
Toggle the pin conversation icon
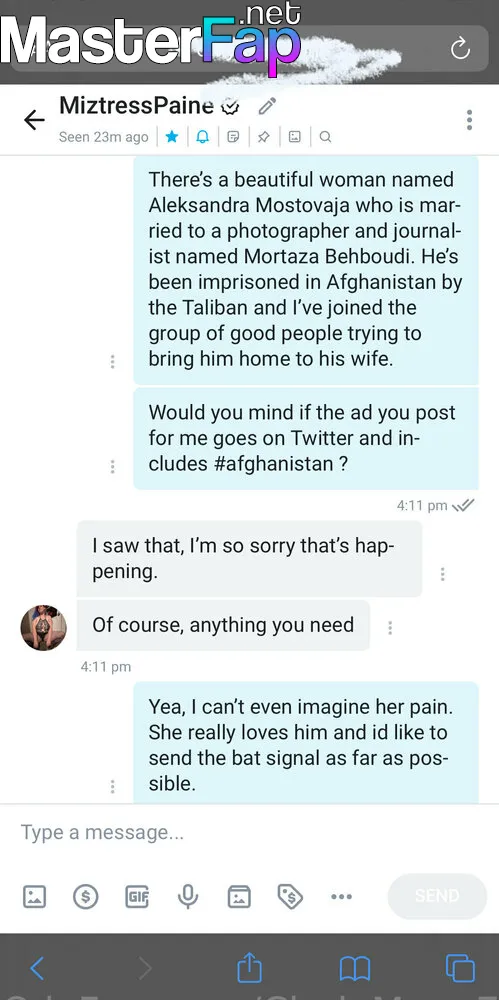(264, 136)
